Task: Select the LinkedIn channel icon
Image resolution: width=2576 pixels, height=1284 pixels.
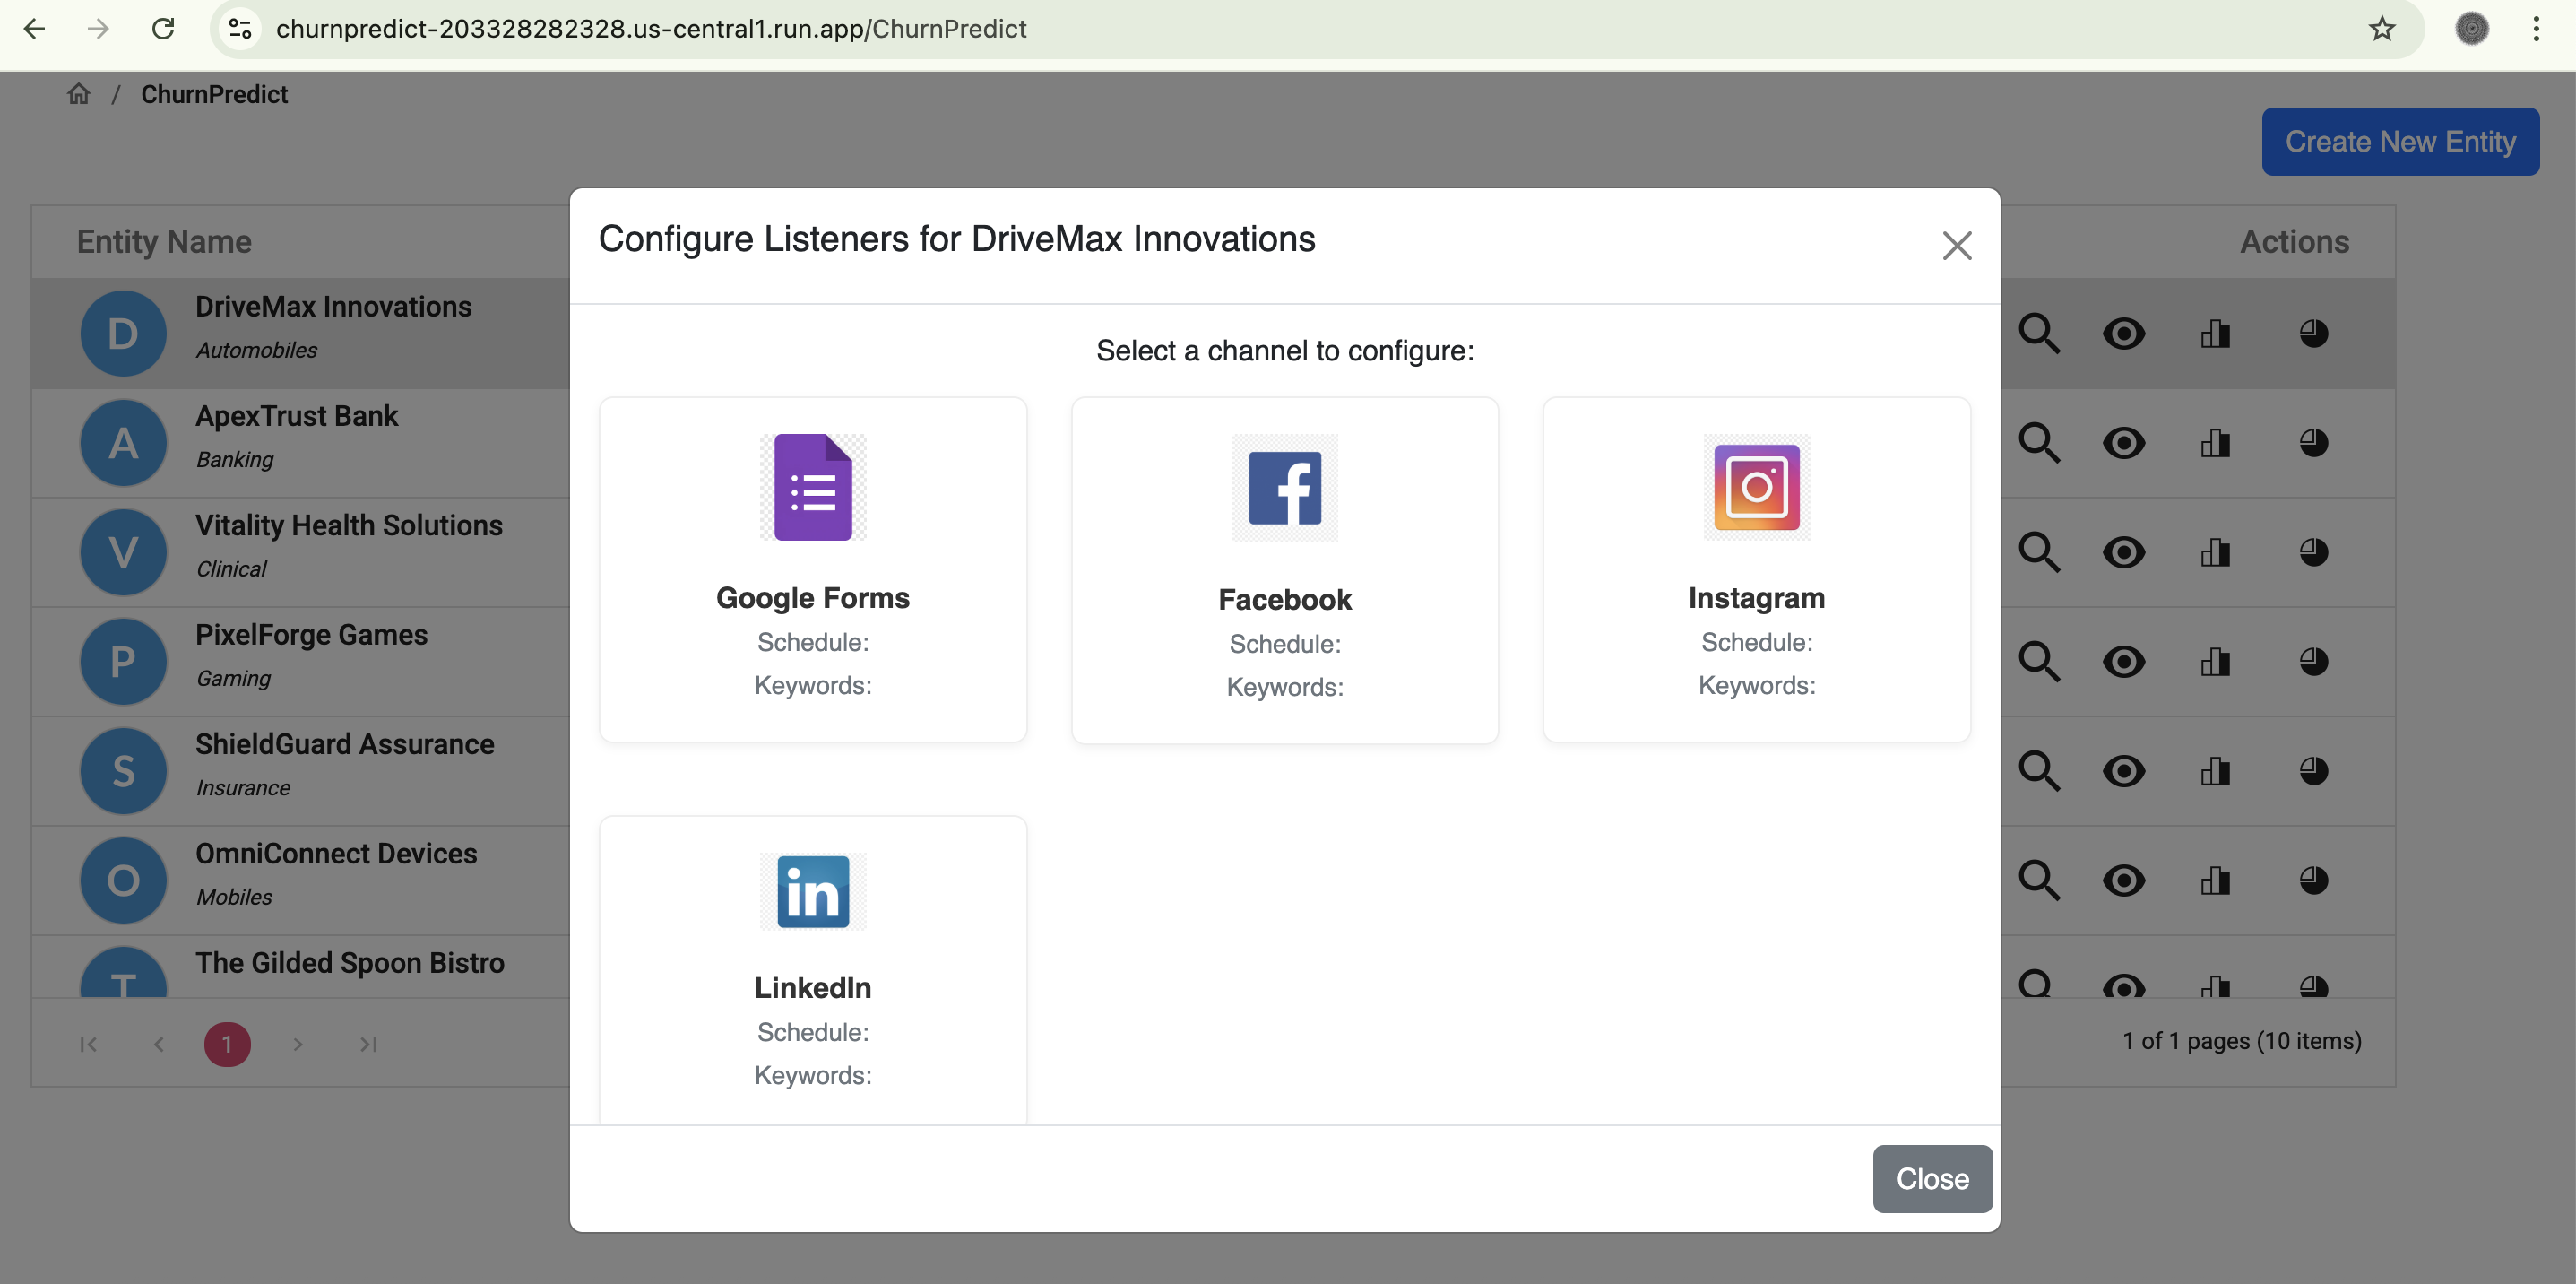Action: [x=812, y=891]
